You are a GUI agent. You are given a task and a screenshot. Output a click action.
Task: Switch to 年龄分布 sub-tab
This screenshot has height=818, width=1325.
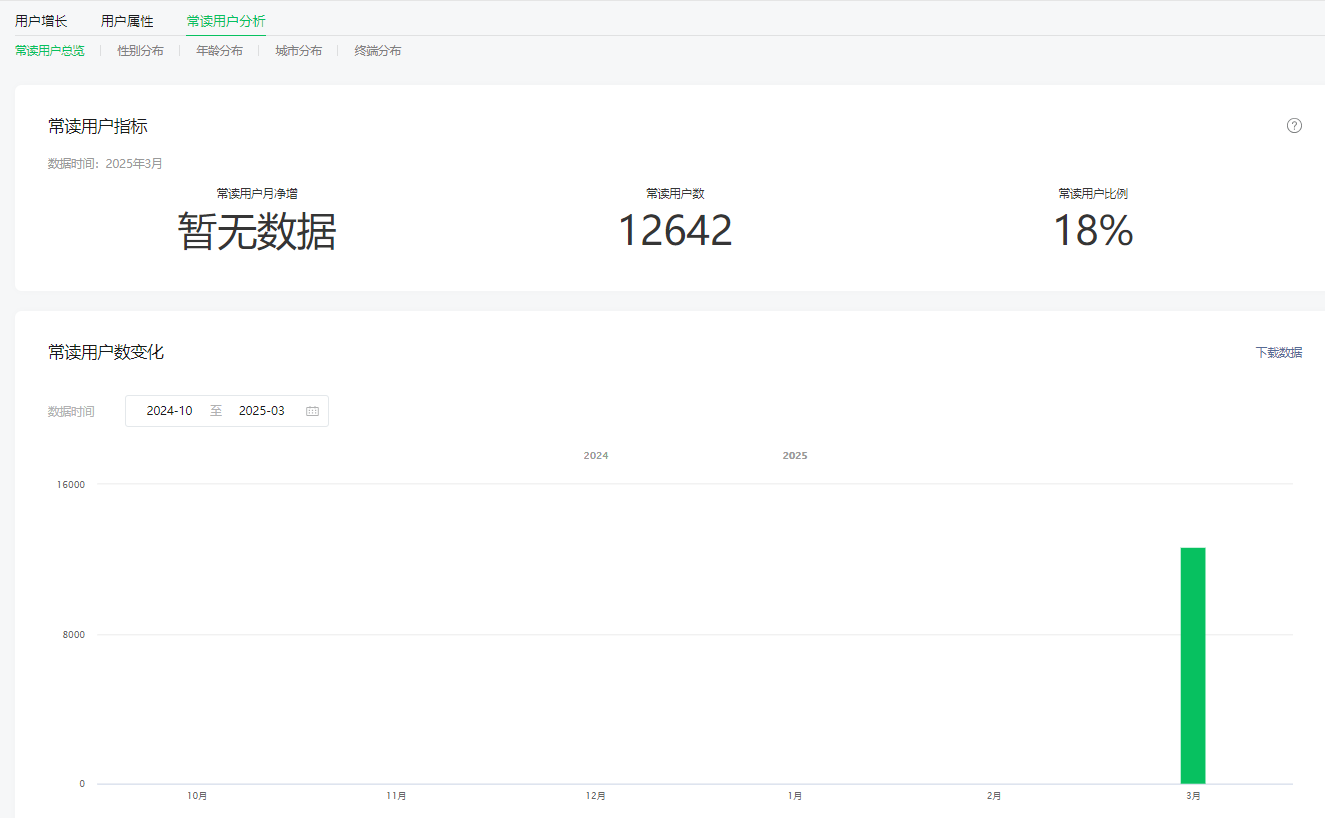click(x=219, y=51)
